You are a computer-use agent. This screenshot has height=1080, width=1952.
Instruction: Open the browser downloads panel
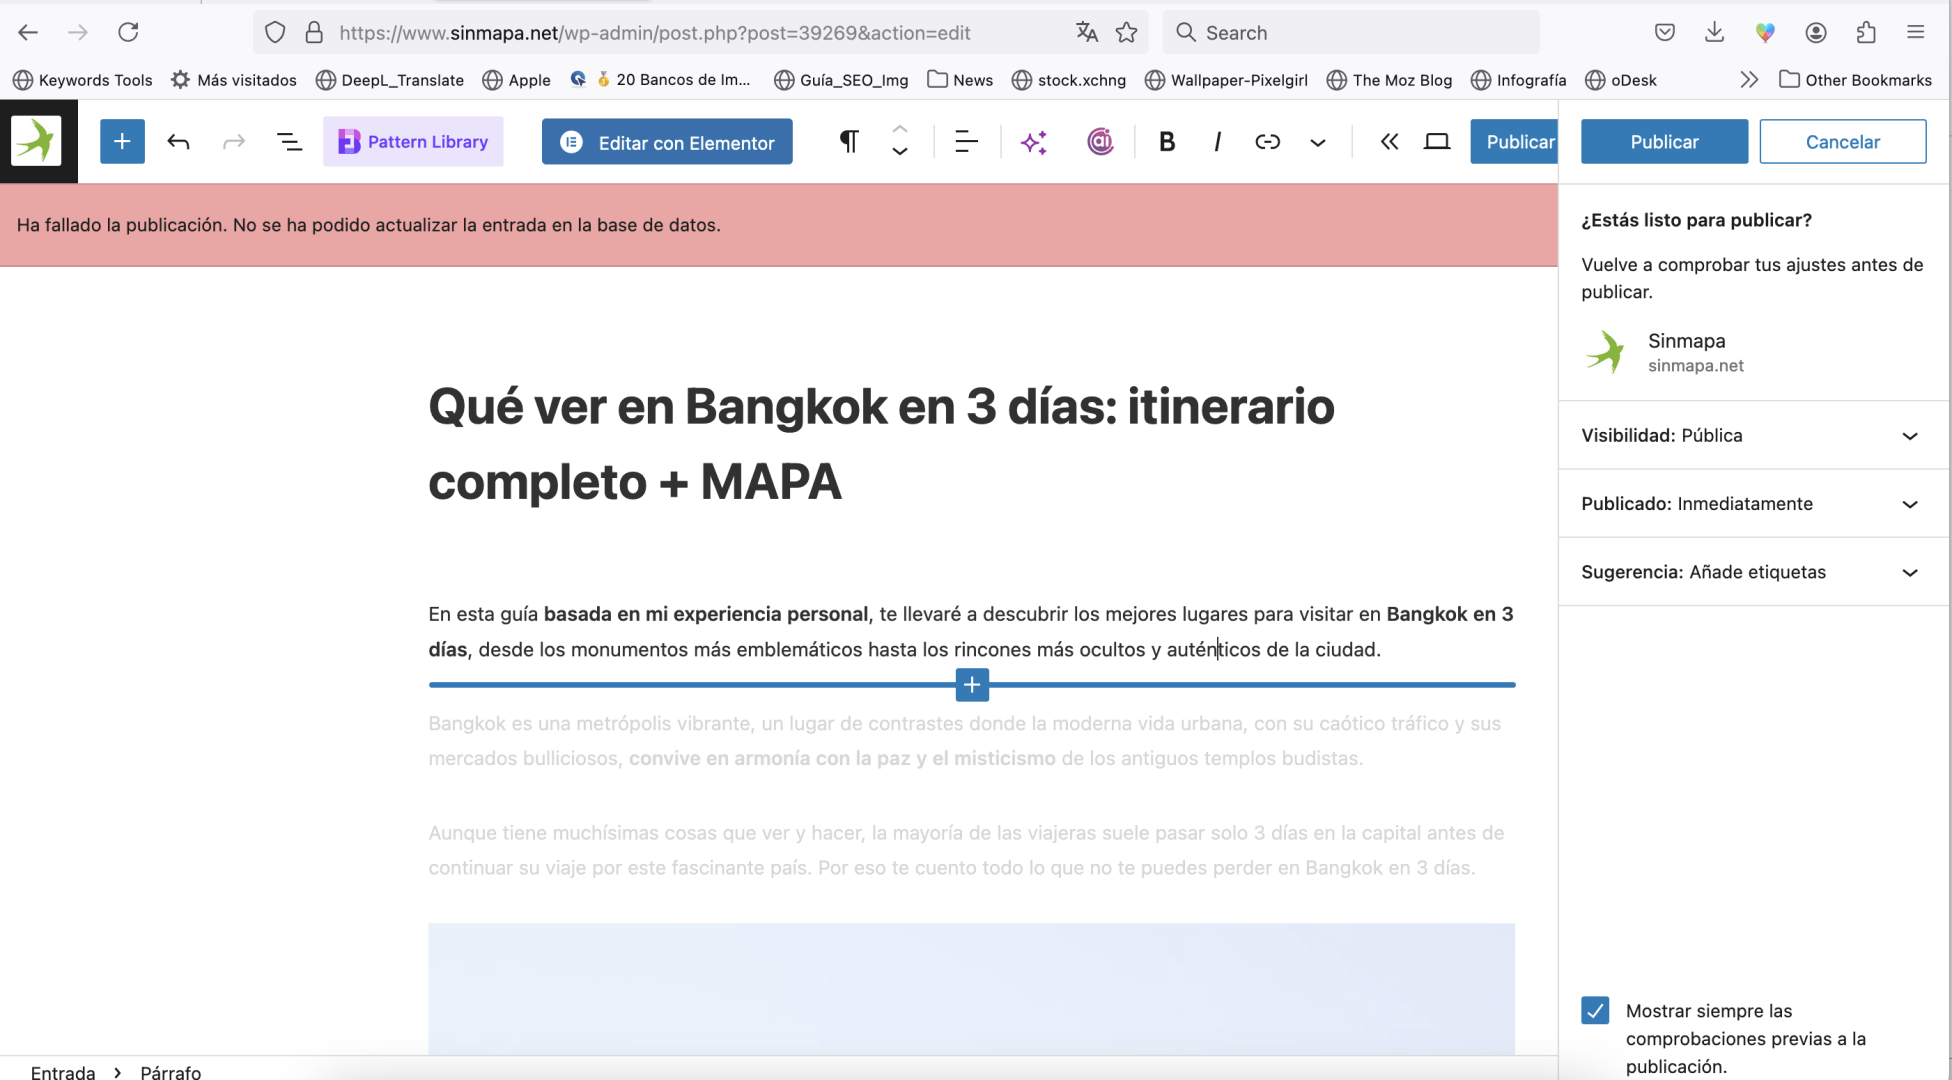point(1715,33)
